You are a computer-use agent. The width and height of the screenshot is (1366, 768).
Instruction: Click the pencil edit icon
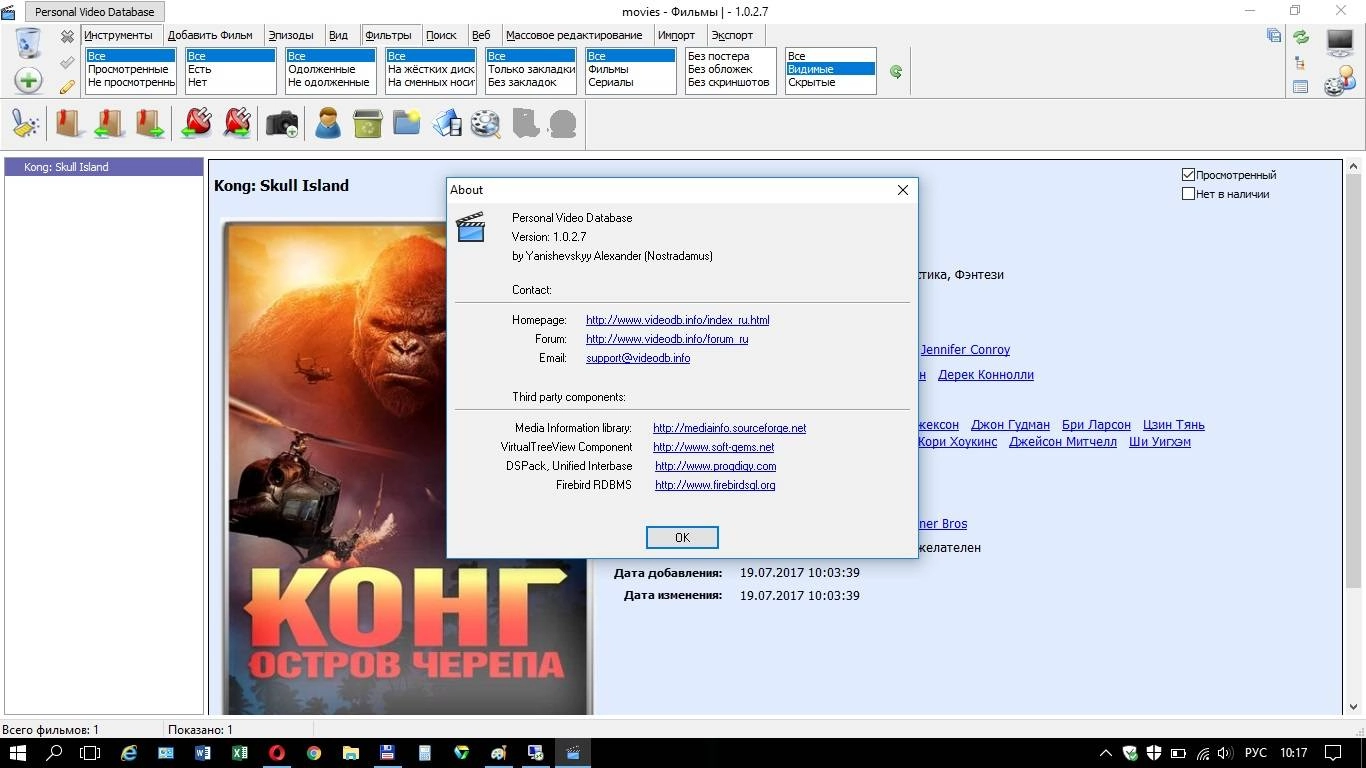tap(67, 87)
